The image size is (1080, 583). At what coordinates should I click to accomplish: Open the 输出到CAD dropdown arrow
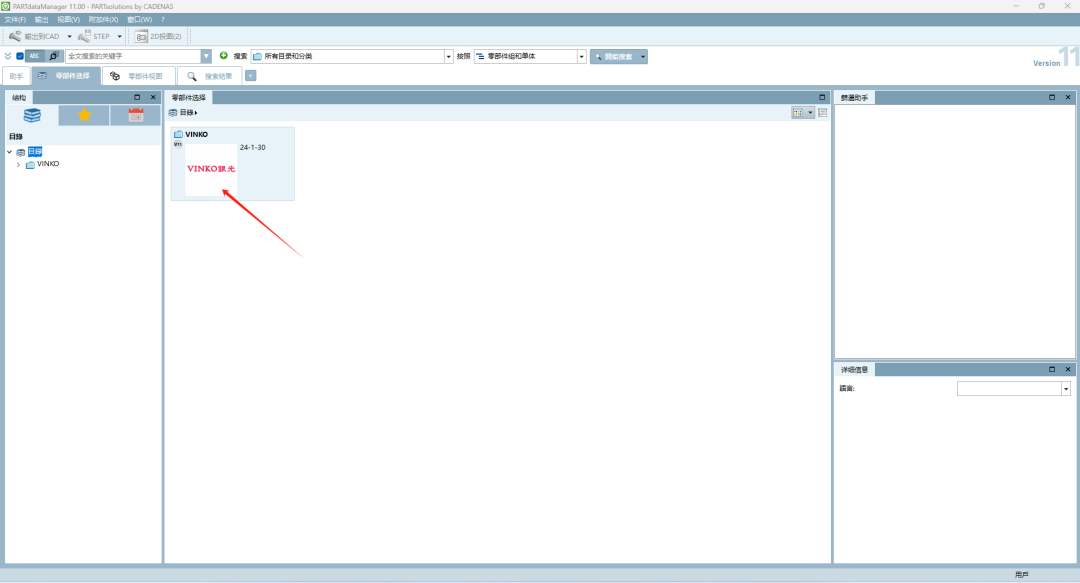[69, 37]
